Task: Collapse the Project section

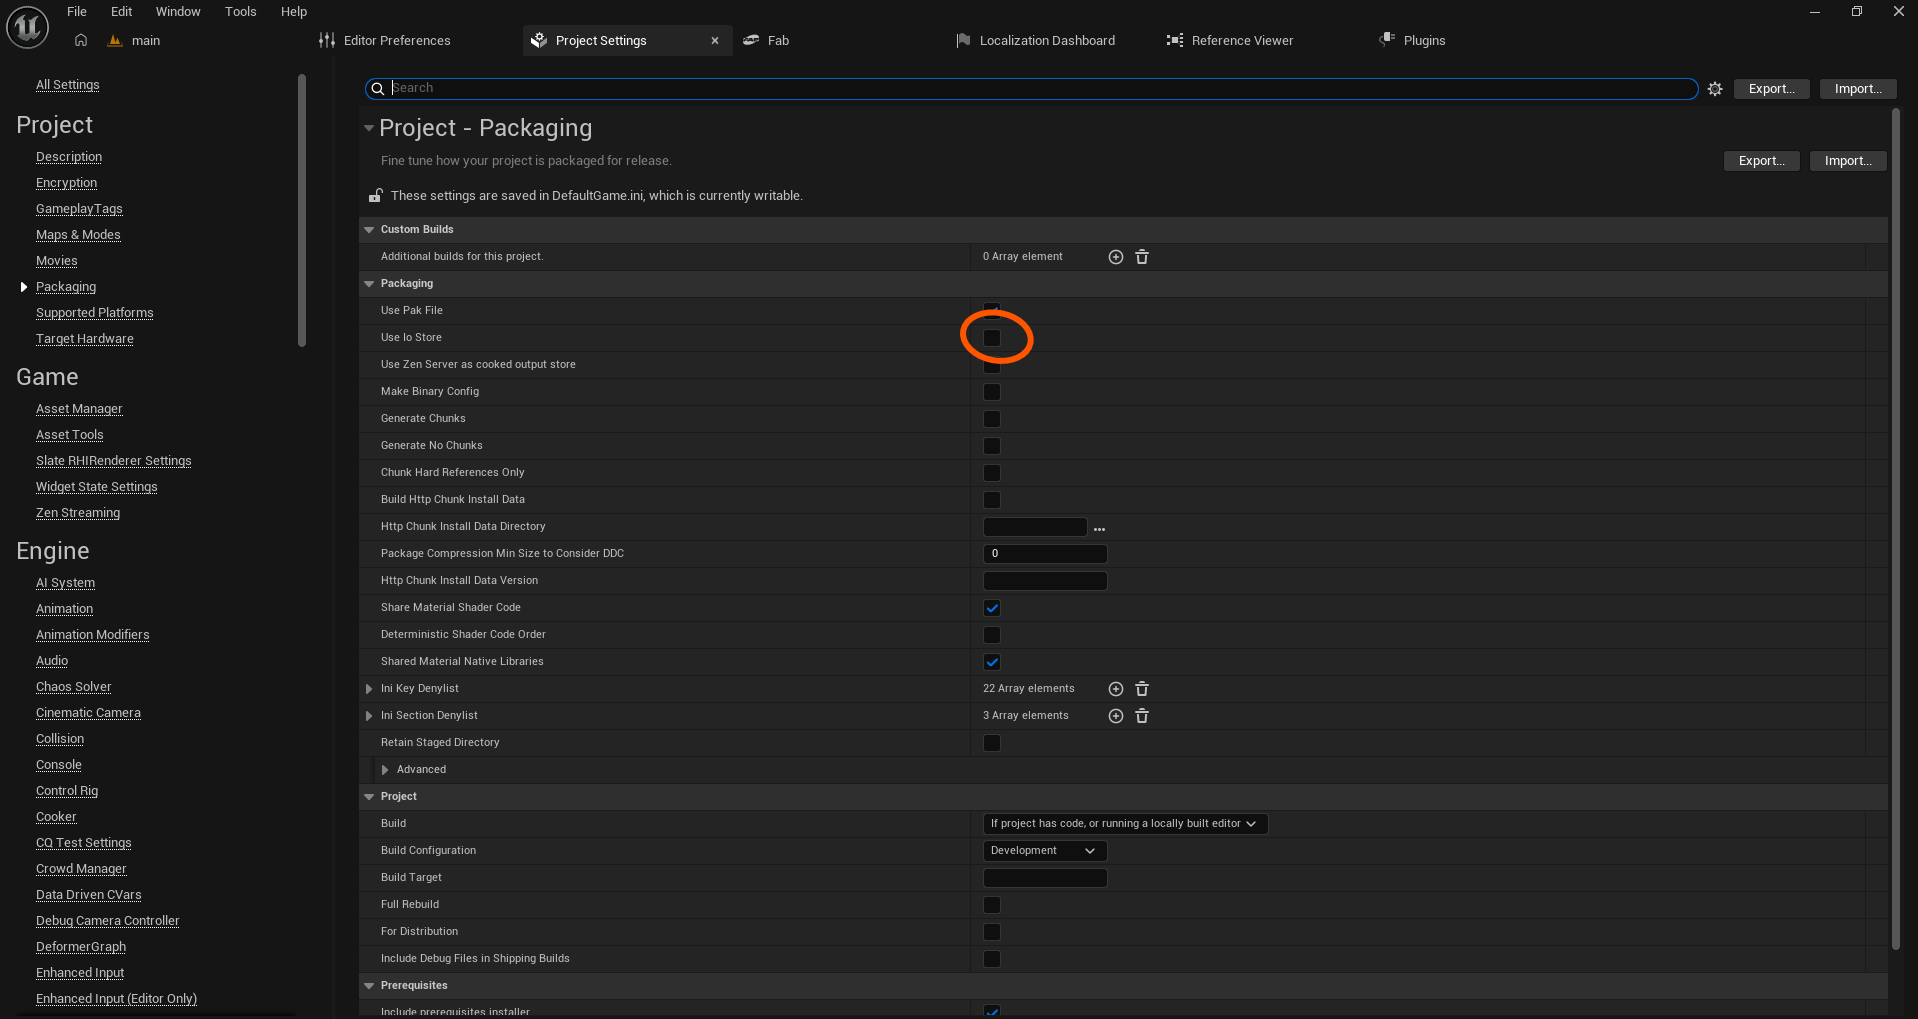Action: [369, 797]
